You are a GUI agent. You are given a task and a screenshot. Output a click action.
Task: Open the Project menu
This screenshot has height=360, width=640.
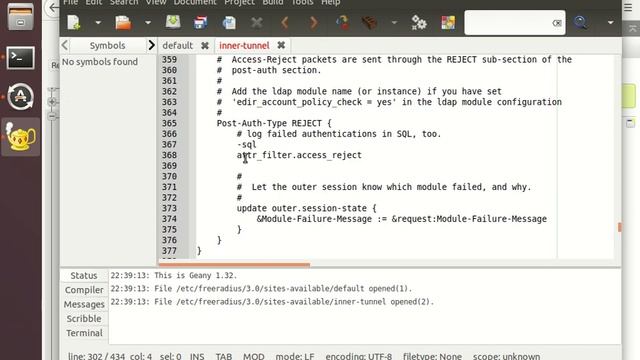239,2
